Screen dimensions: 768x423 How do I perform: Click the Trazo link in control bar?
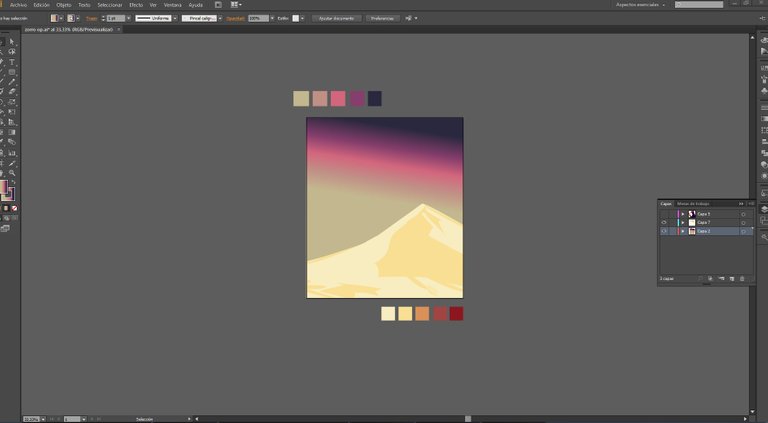[92, 18]
